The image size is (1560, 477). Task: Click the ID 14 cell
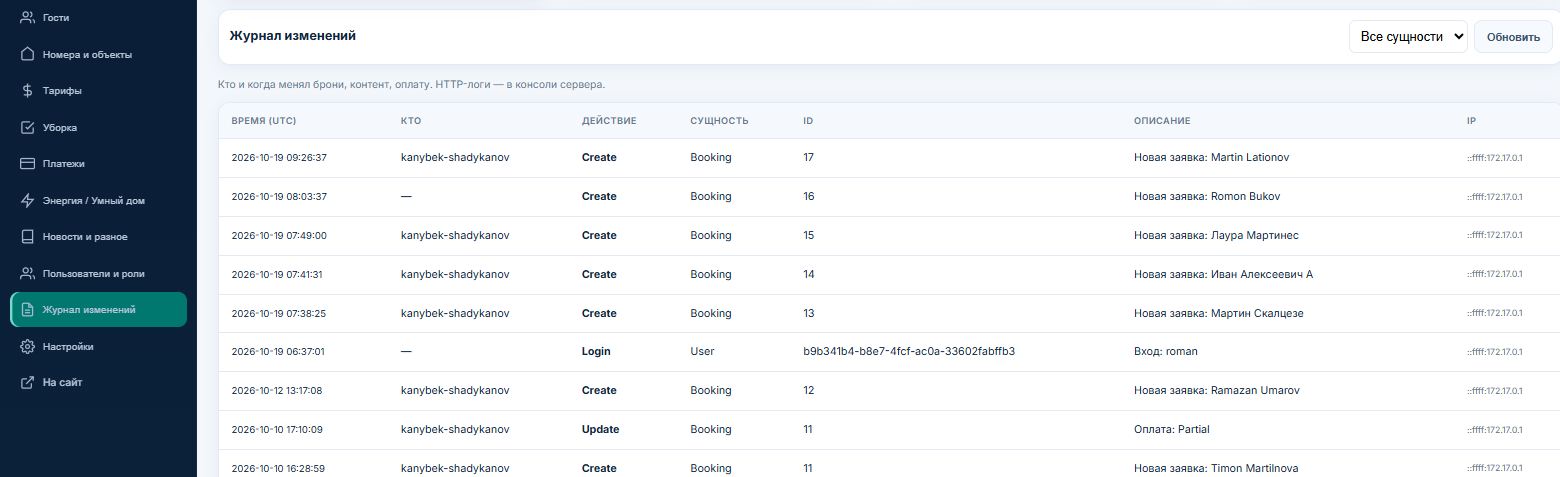pos(809,274)
